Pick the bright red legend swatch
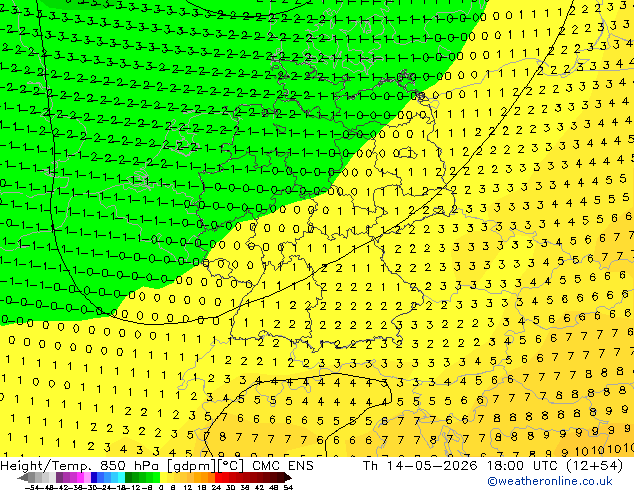The height and width of the screenshot is (490, 634). [x=218, y=478]
